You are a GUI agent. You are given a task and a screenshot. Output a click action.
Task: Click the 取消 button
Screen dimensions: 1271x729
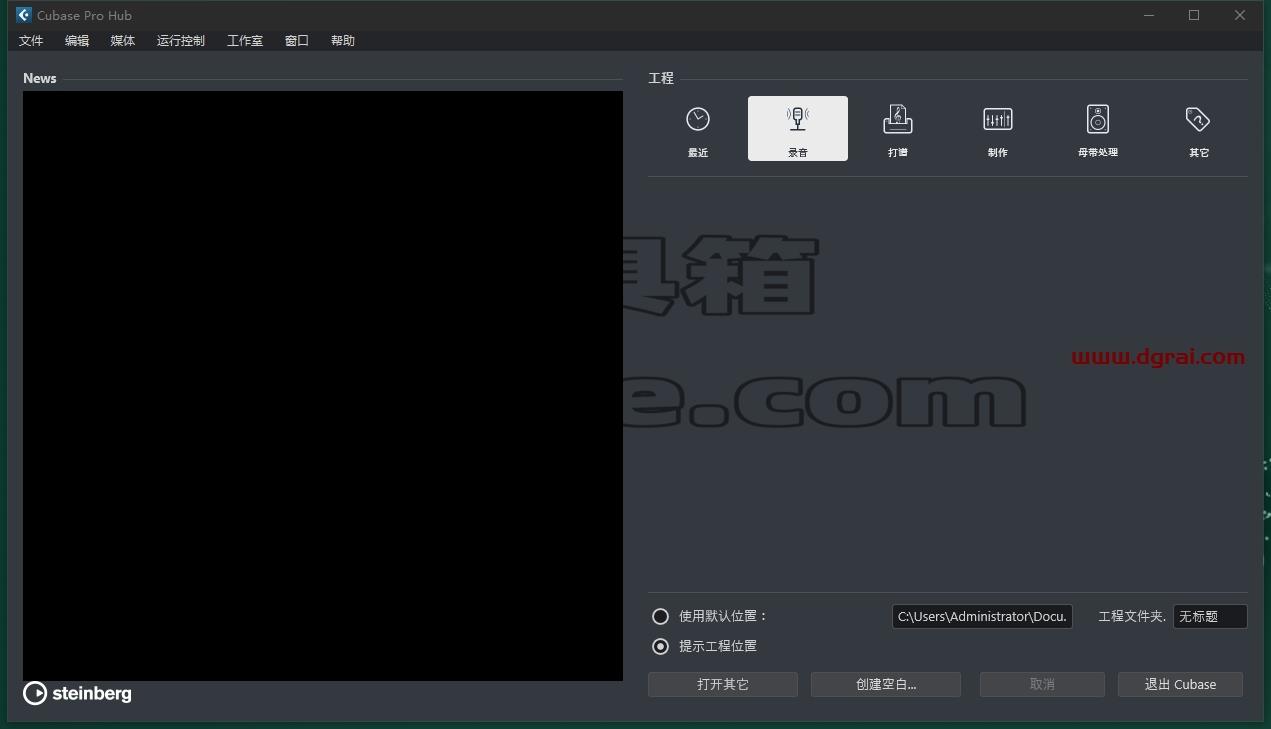1042,684
